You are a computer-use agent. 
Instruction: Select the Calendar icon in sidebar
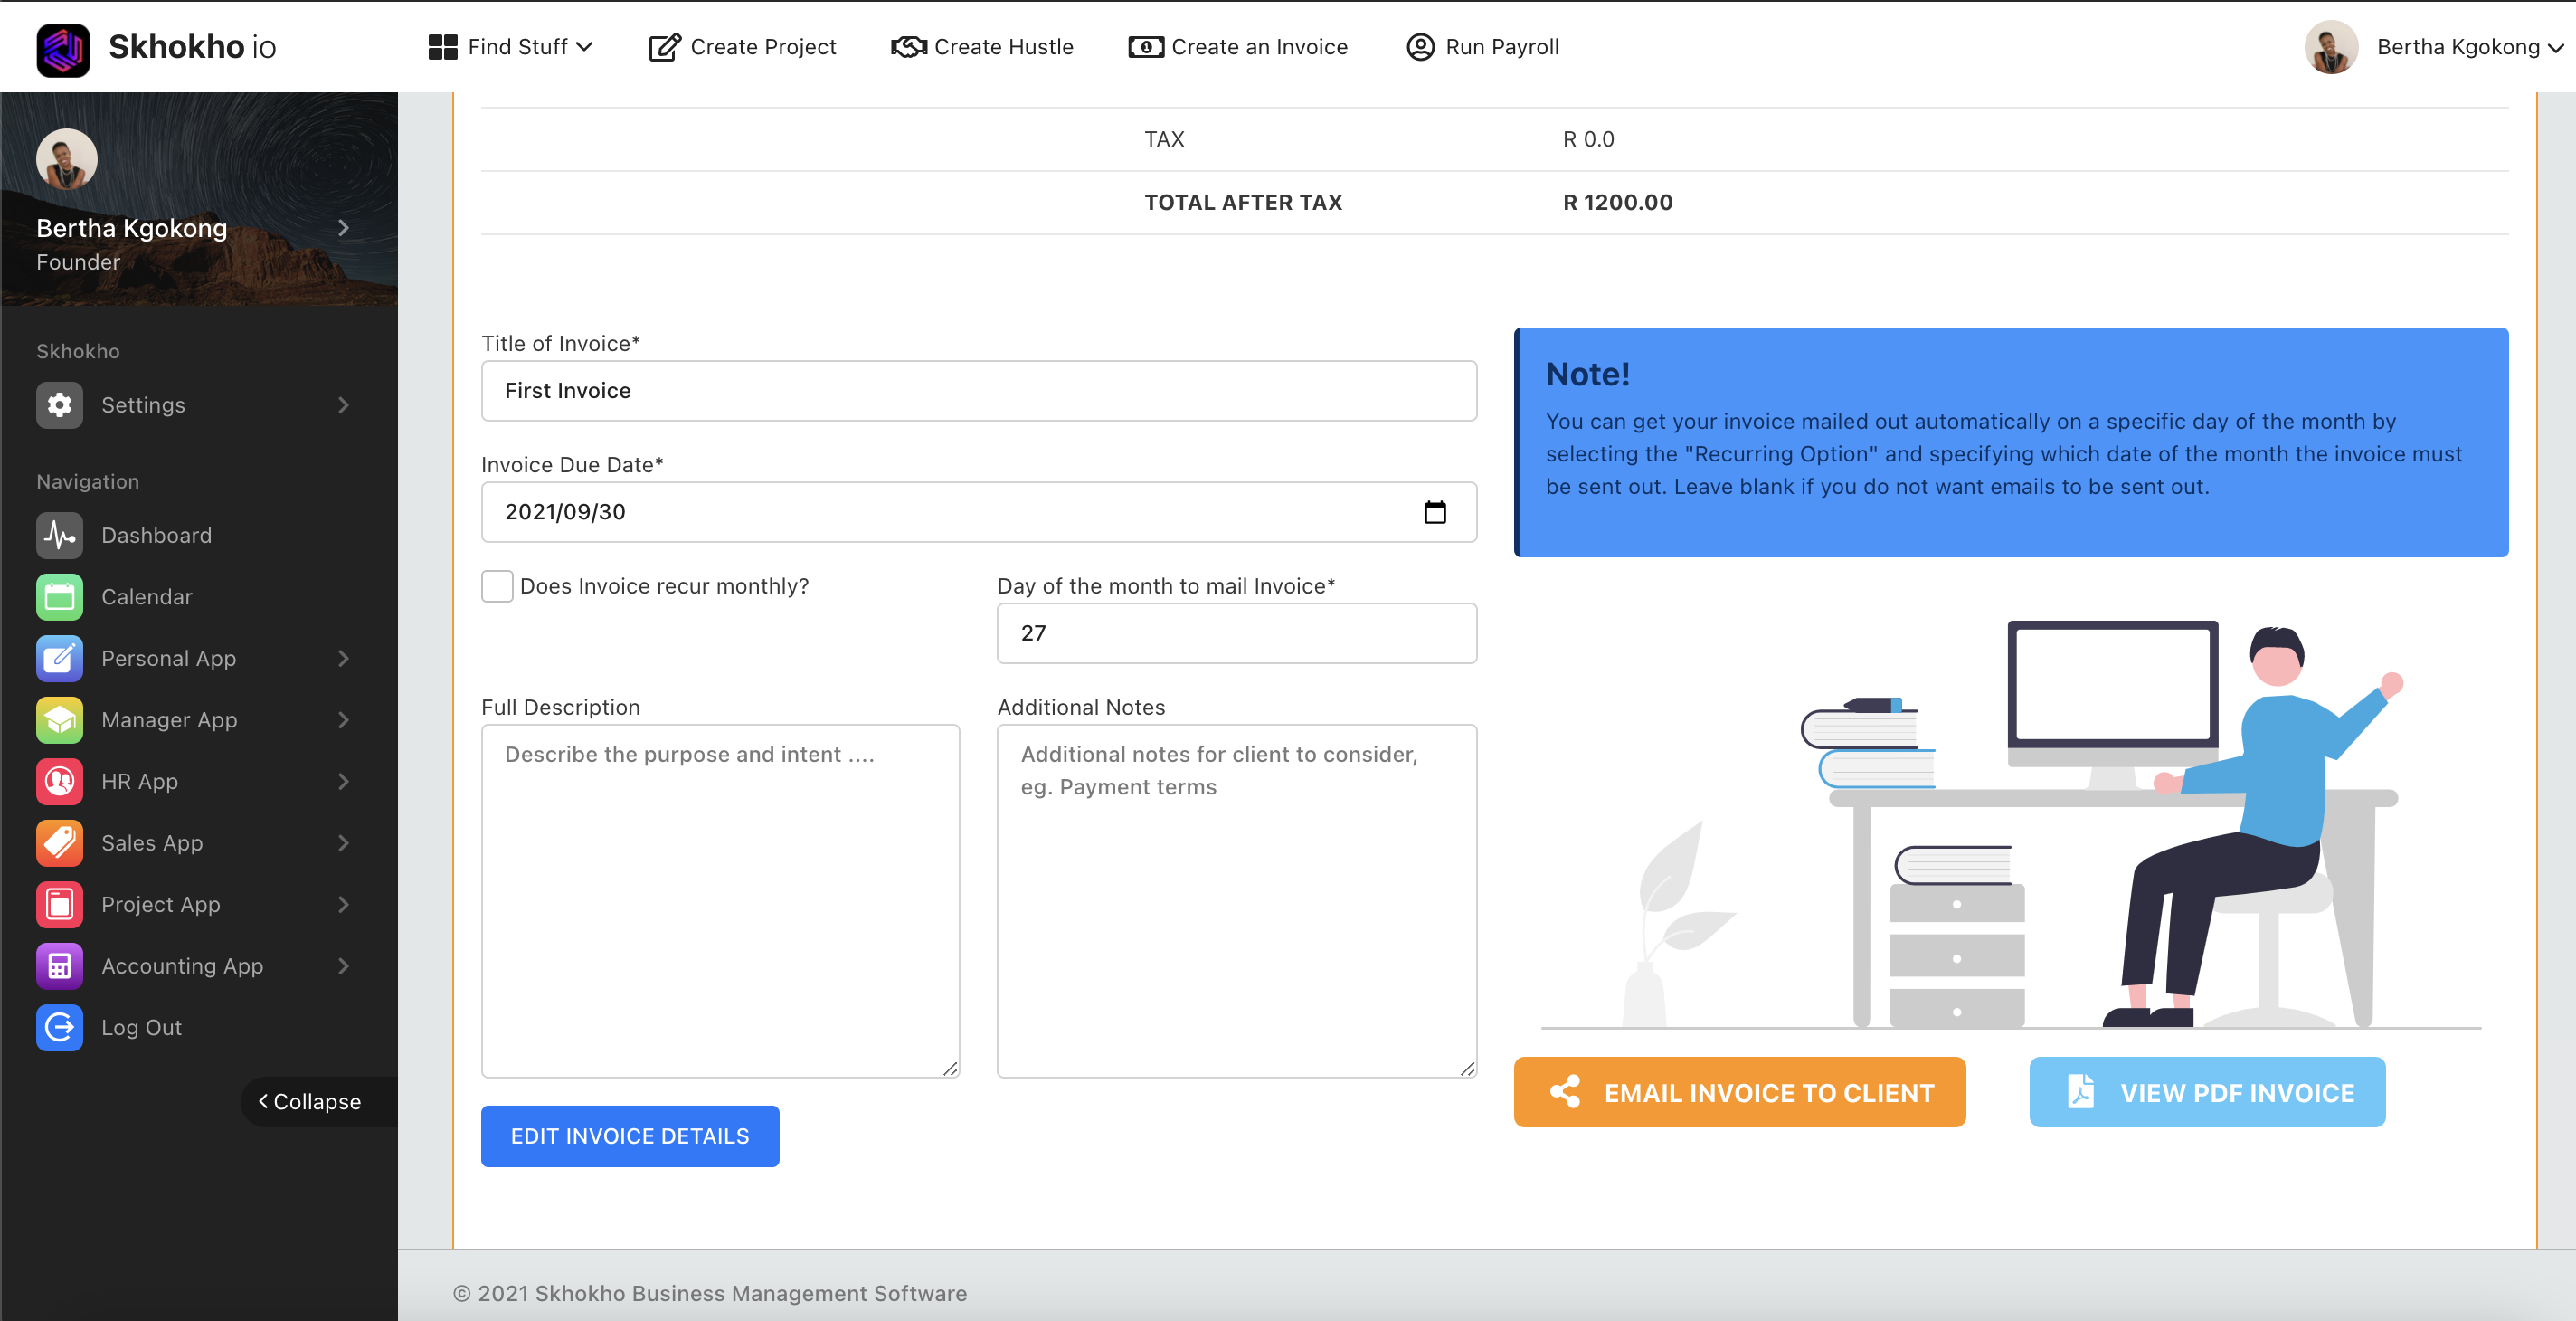pyautogui.click(x=59, y=596)
